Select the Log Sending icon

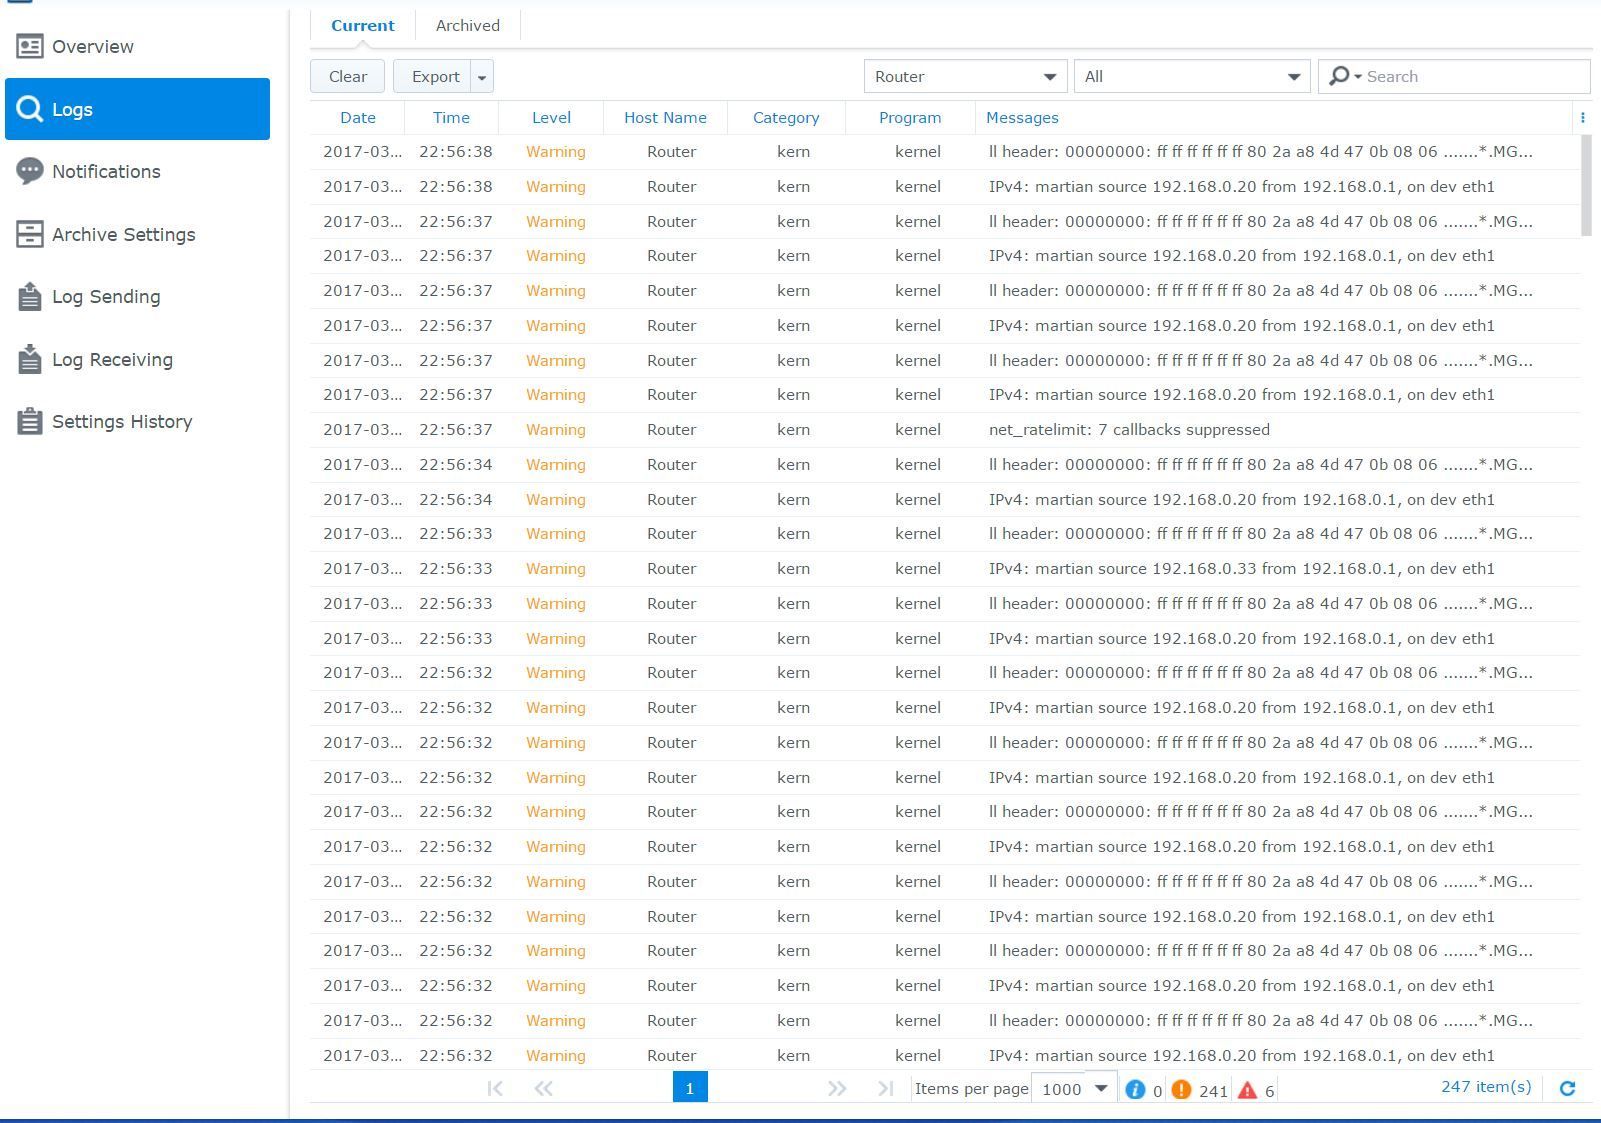30,297
